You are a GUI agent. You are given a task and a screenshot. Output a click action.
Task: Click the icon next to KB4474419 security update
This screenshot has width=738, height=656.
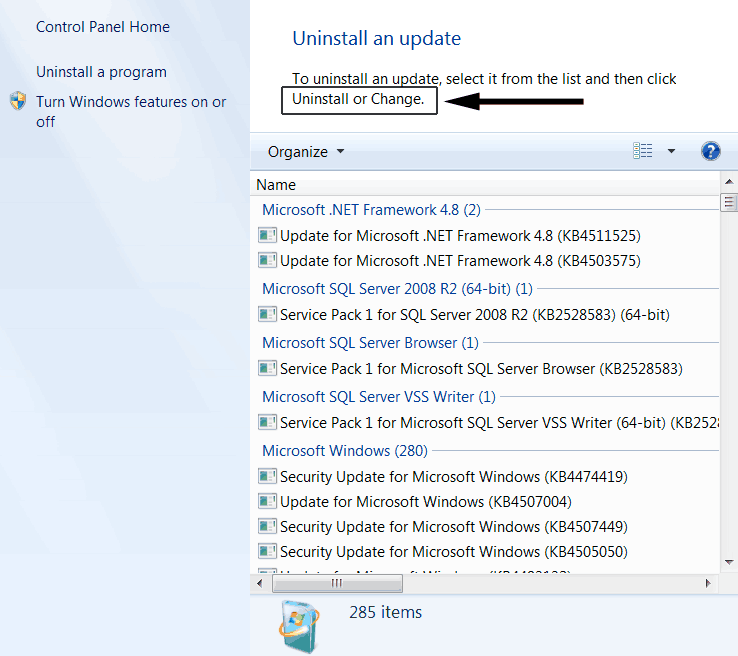[267, 476]
